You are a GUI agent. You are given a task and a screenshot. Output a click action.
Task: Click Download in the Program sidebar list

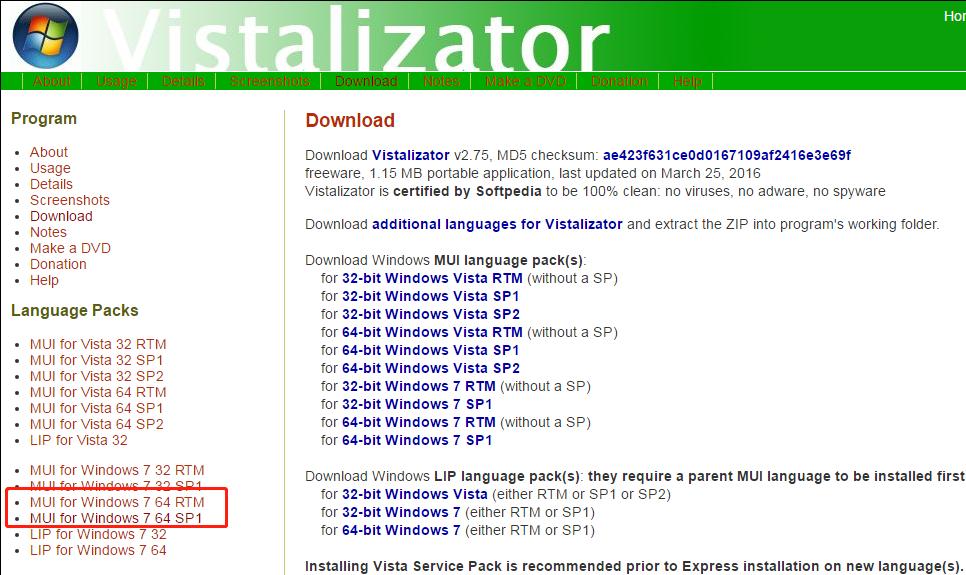[61, 216]
